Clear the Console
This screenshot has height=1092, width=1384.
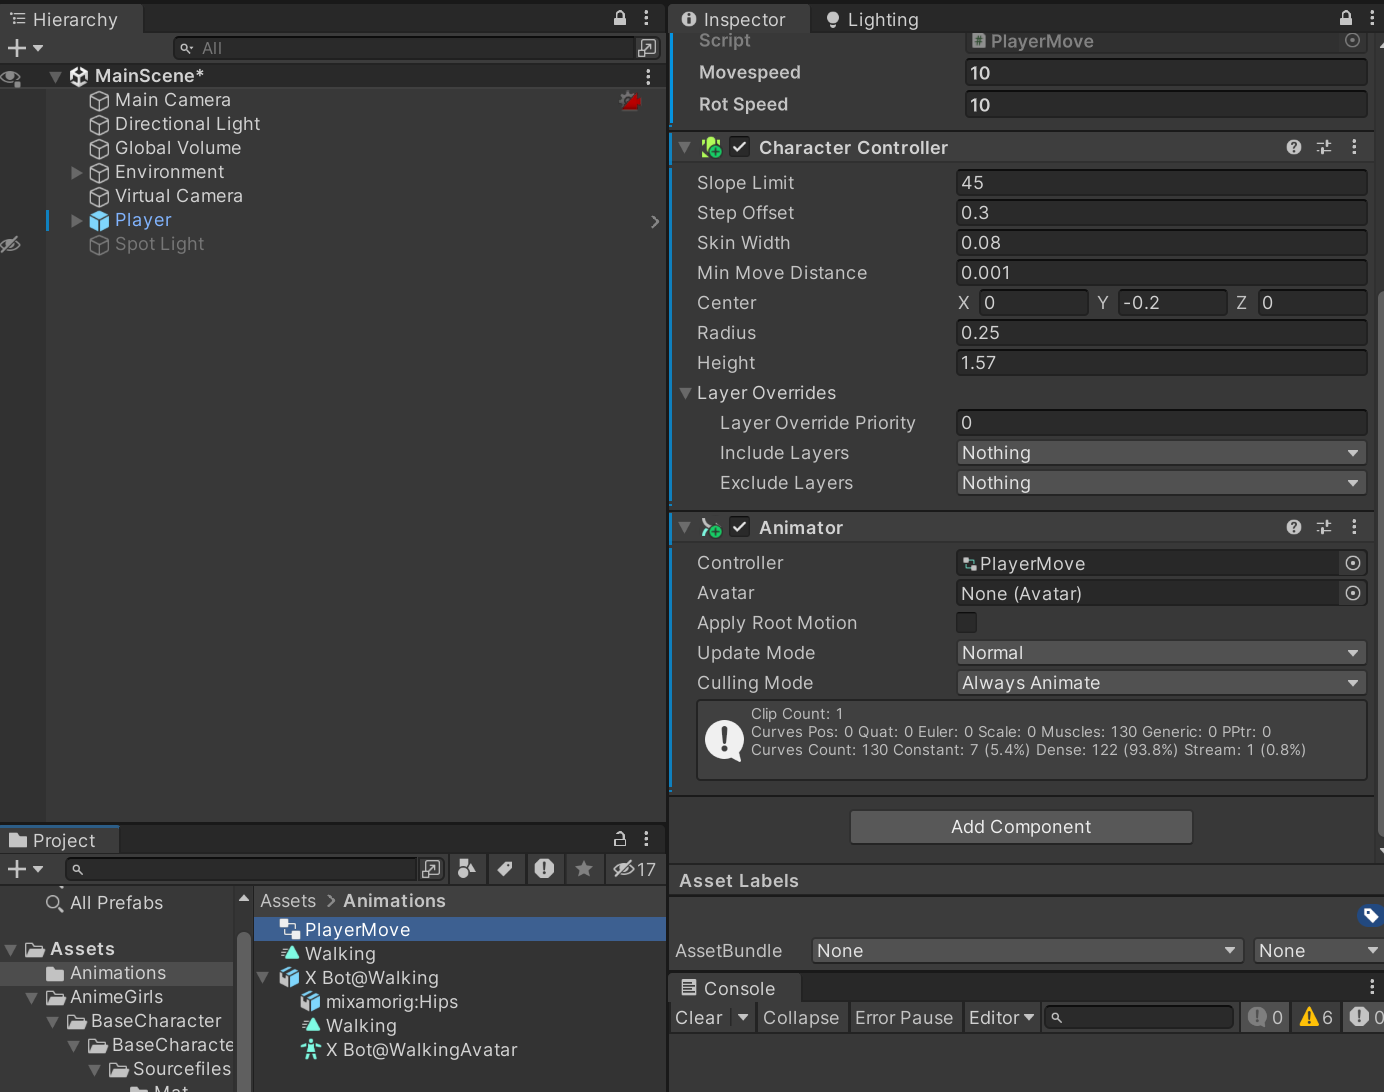tap(699, 1017)
